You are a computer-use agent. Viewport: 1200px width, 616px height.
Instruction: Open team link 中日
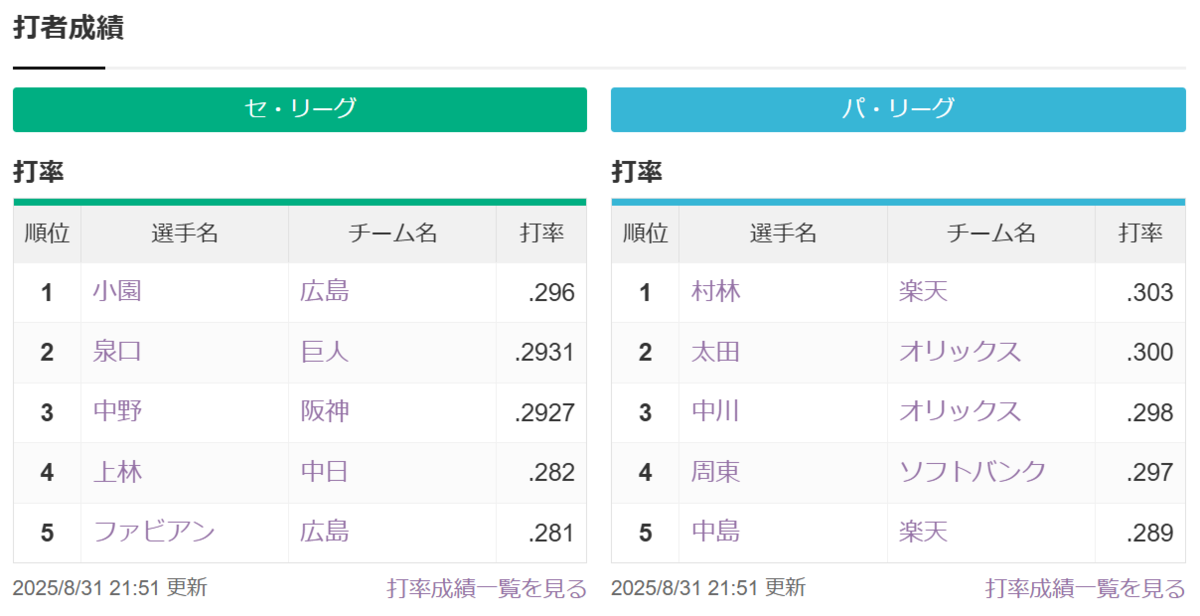pos(325,472)
